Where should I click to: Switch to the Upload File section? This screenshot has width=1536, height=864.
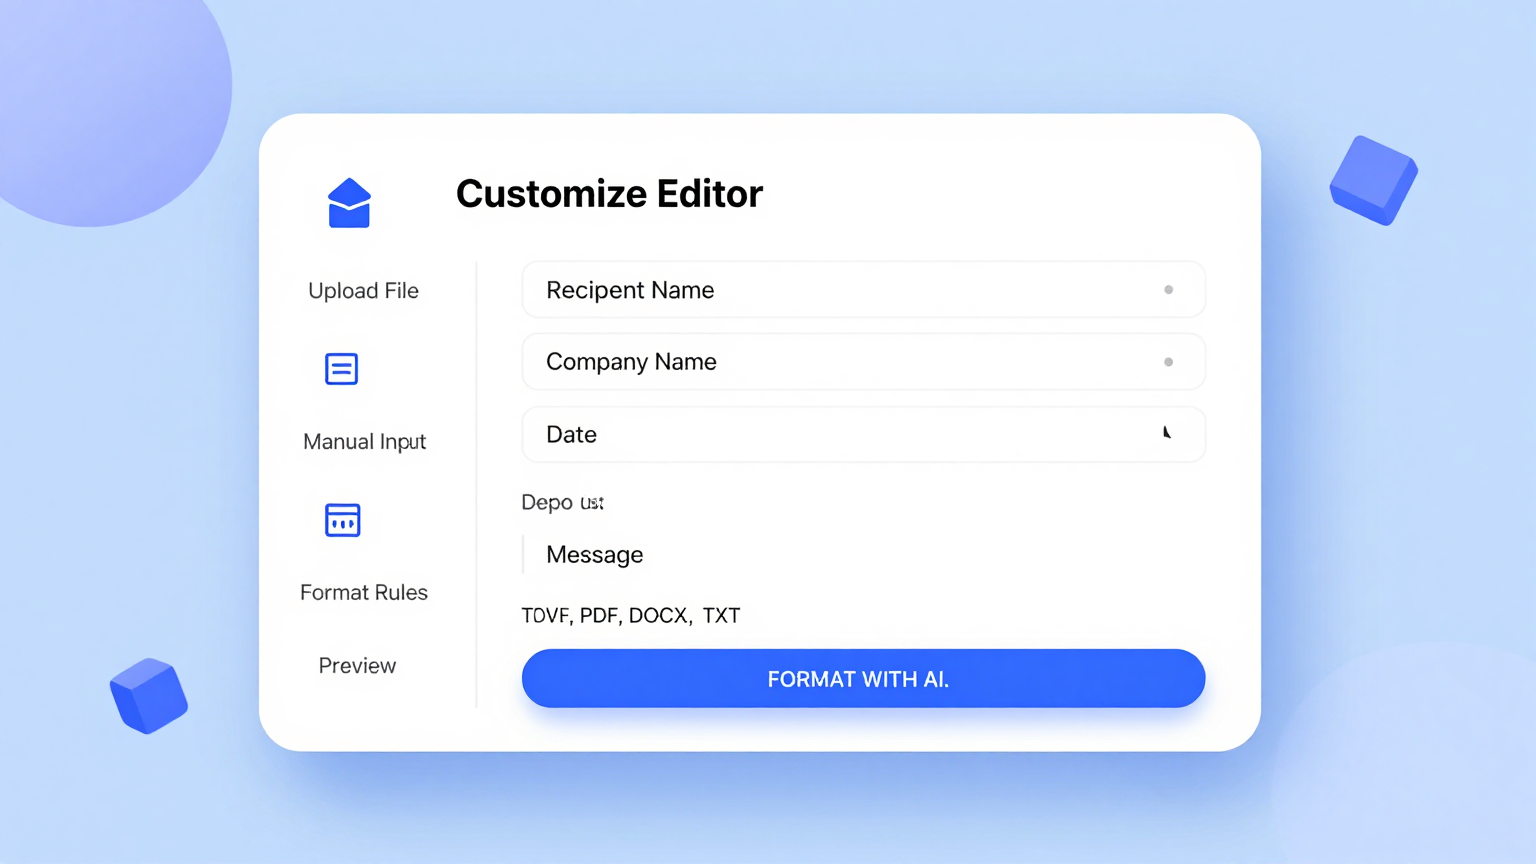pos(363,290)
